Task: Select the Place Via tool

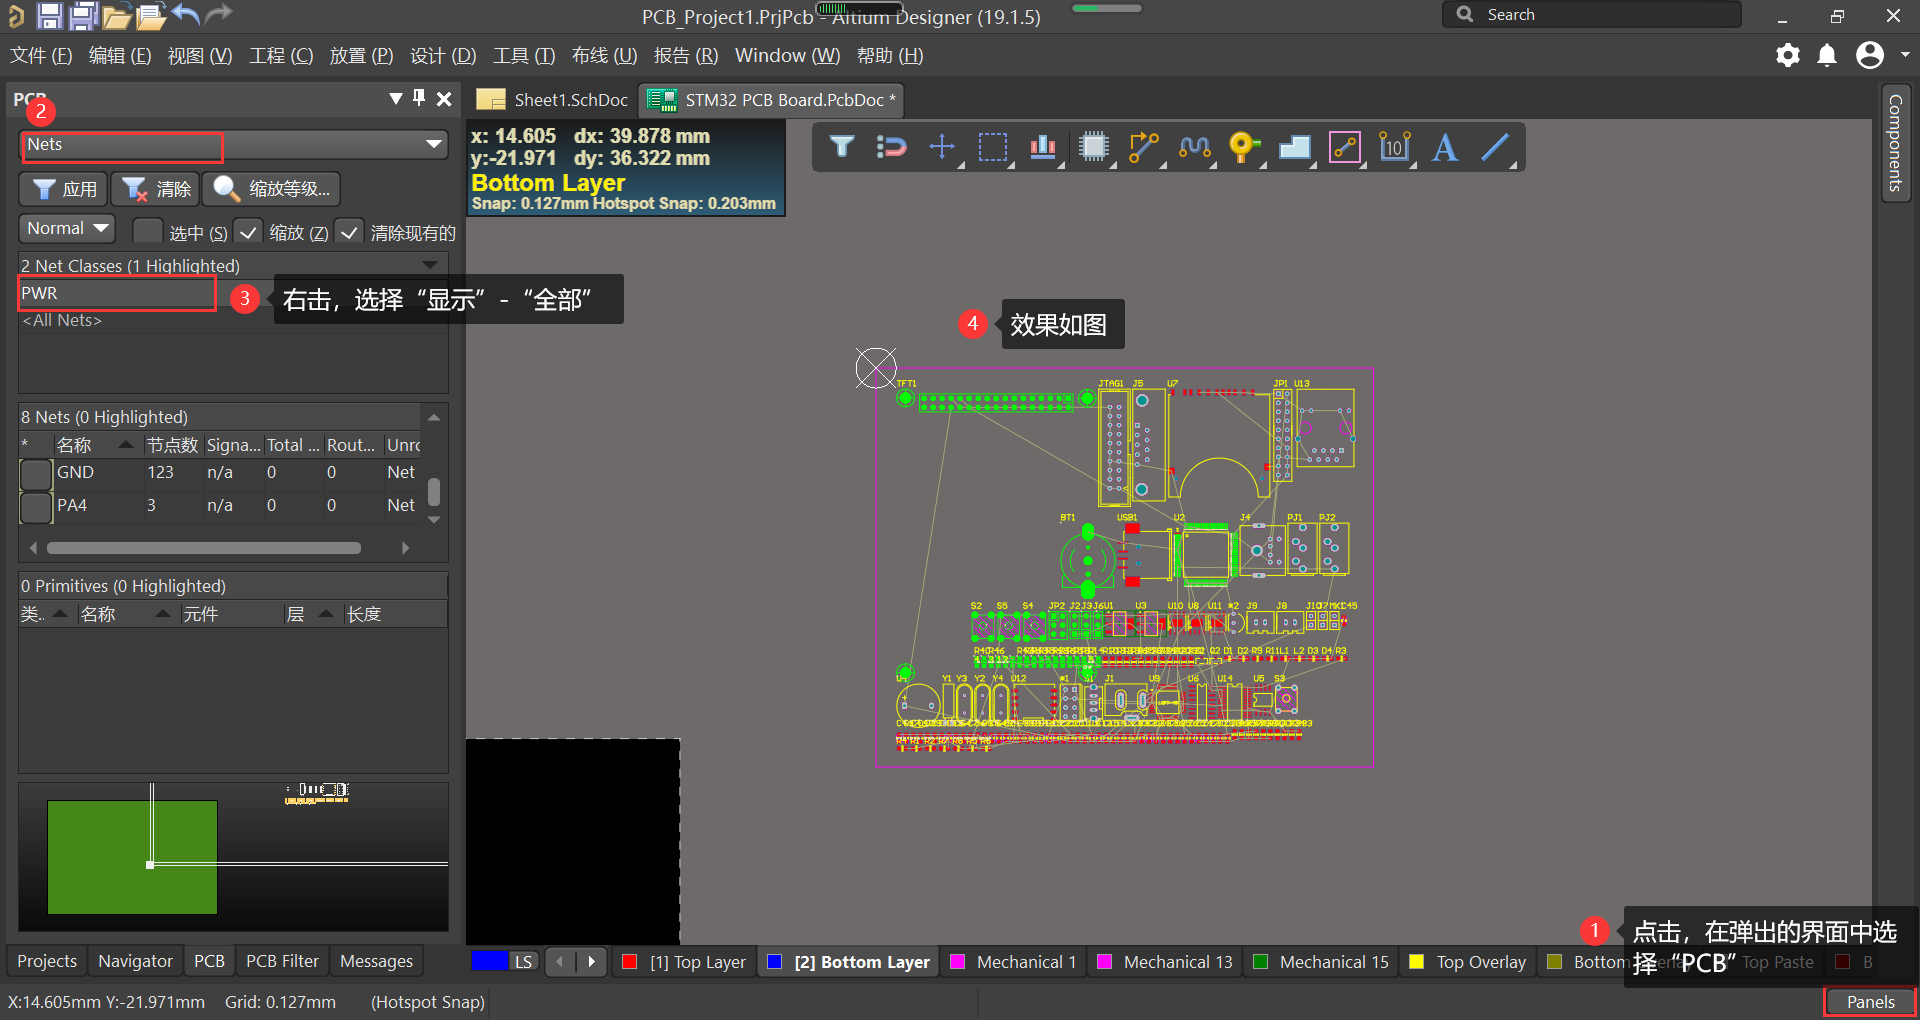Action: pyautogui.click(x=1244, y=147)
